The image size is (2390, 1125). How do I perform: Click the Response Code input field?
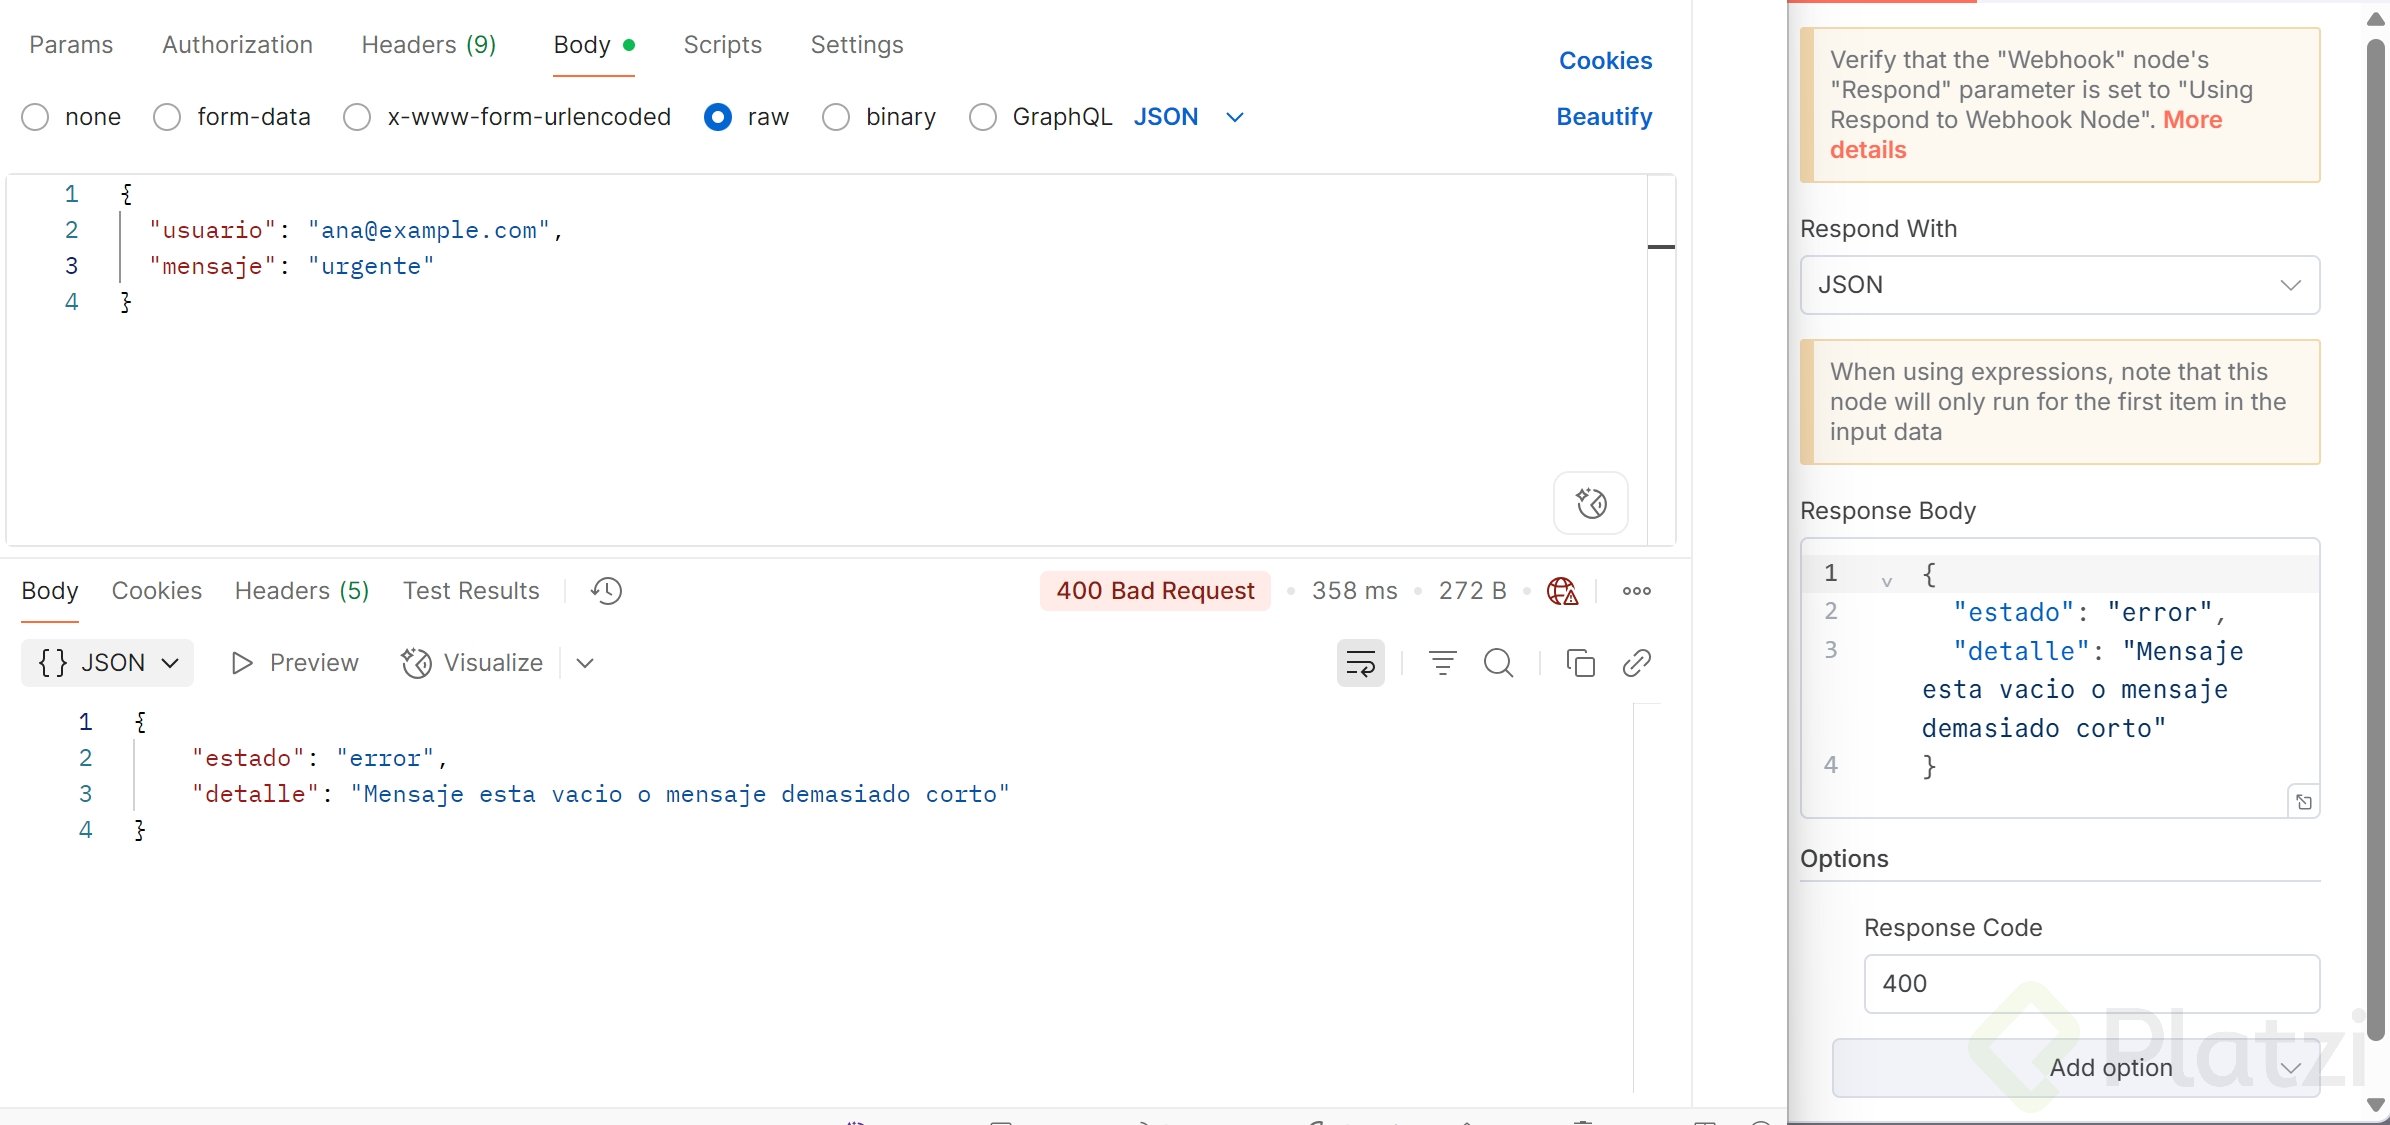tap(2091, 984)
